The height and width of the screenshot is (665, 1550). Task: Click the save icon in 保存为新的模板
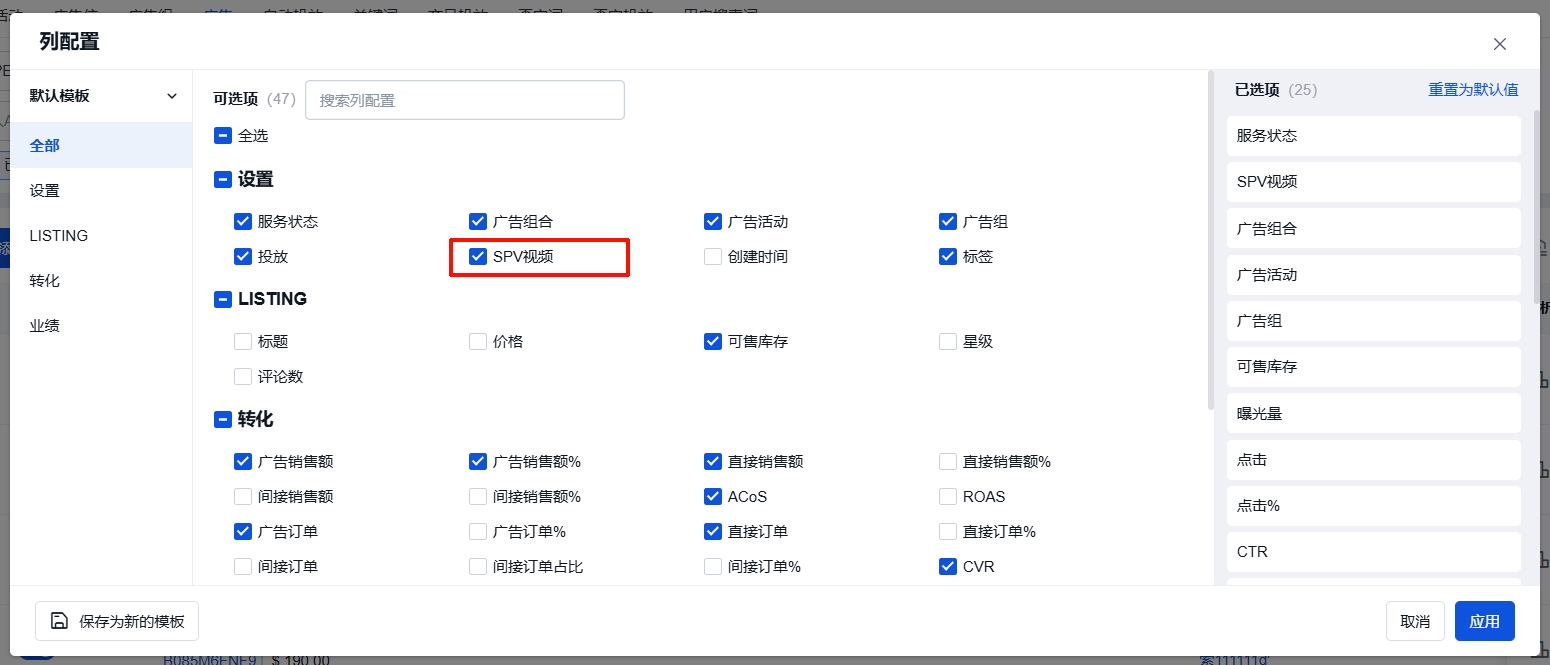click(60, 621)
